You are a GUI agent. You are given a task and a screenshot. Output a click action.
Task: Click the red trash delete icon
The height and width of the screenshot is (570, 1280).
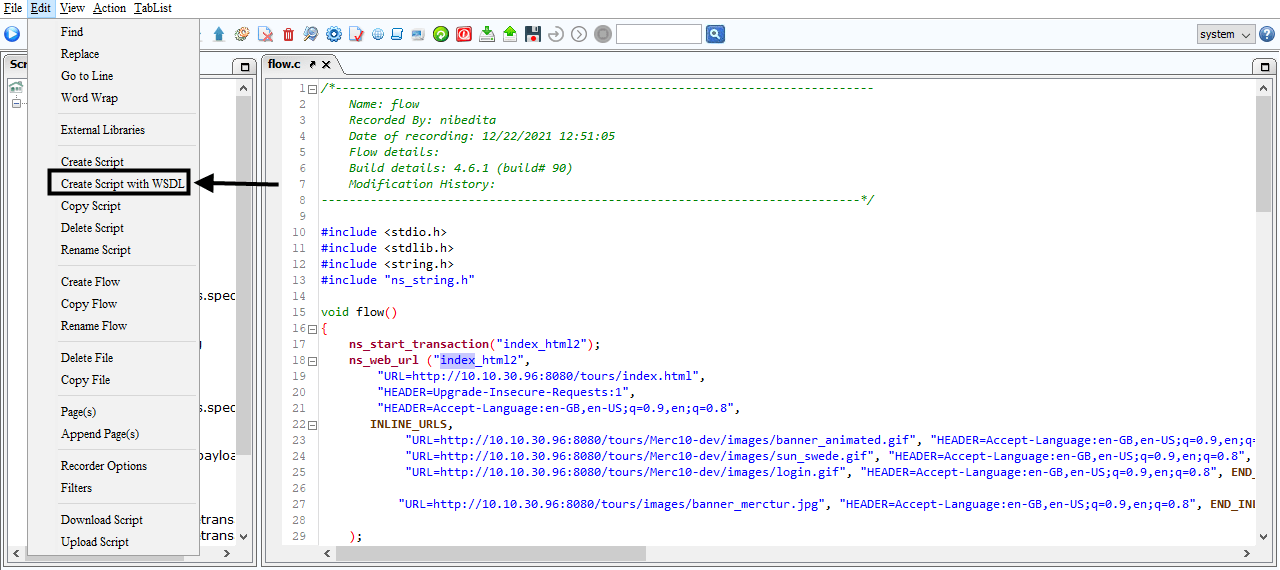[288, 34]
